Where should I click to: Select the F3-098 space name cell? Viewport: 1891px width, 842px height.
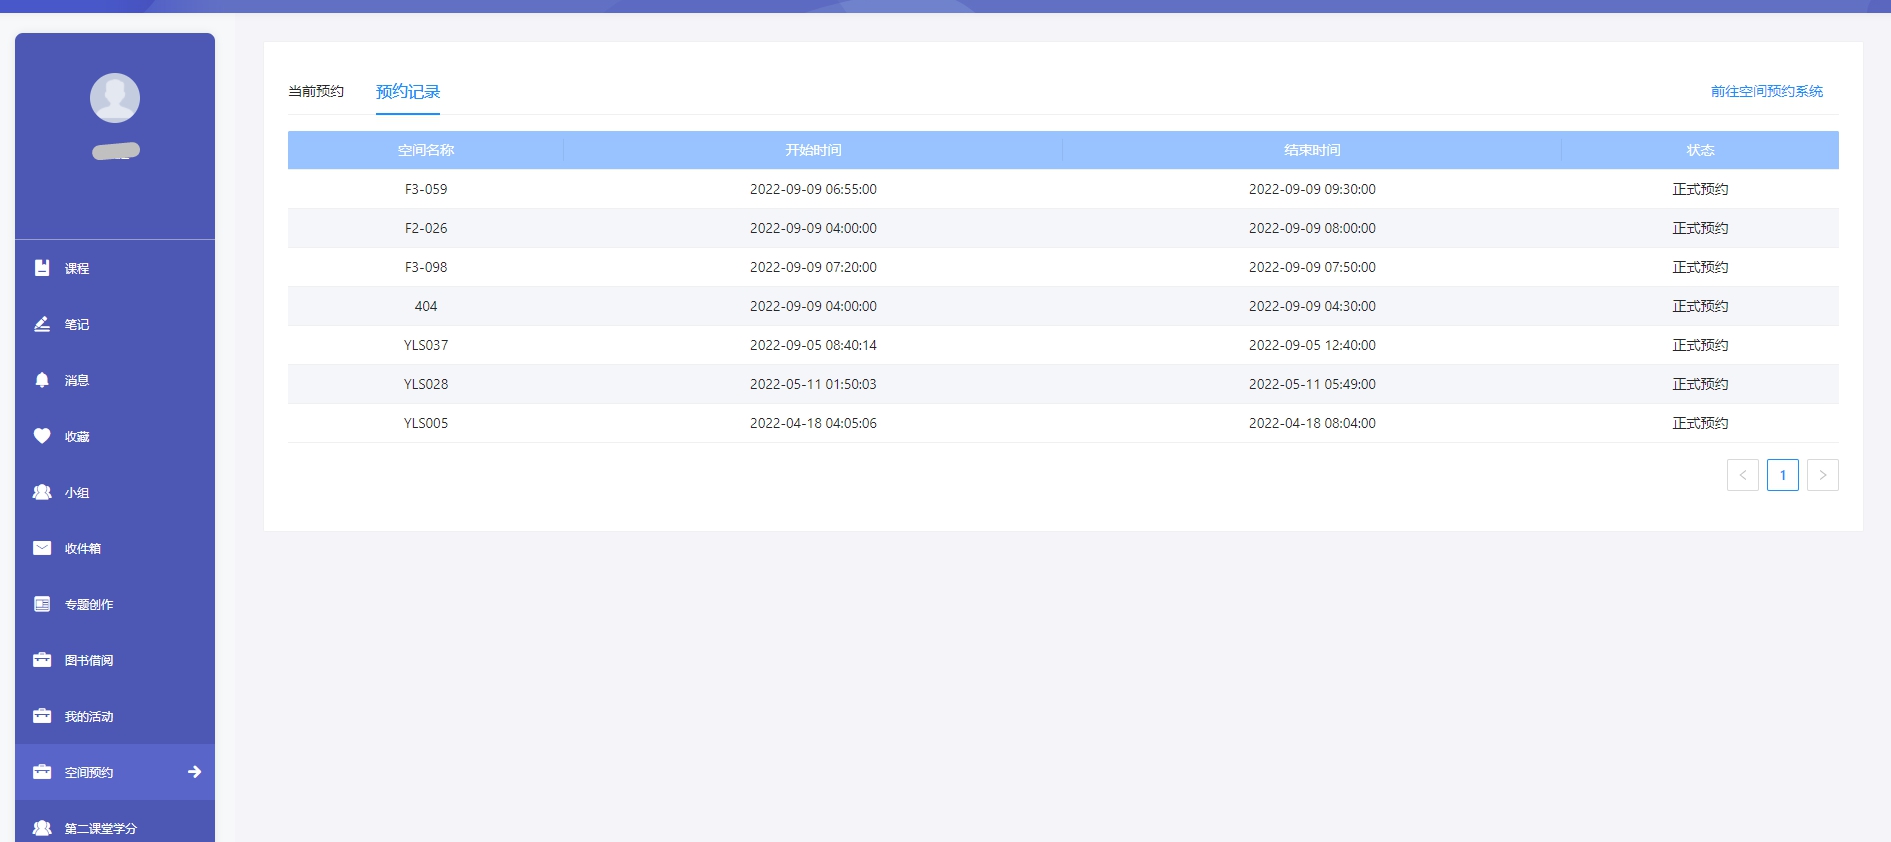(426, 267)
